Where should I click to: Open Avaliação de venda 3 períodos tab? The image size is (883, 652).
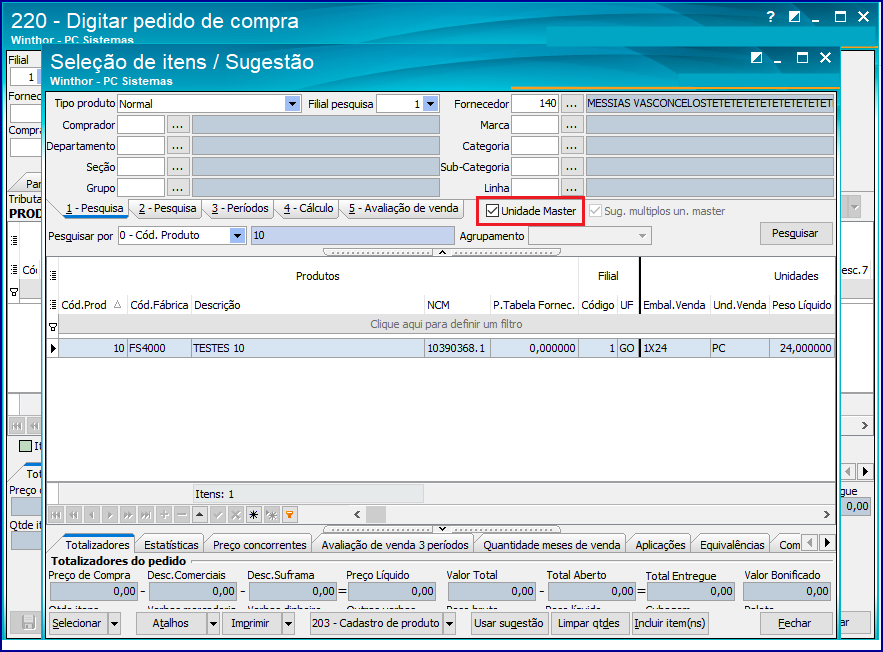(x=395, y=545)
